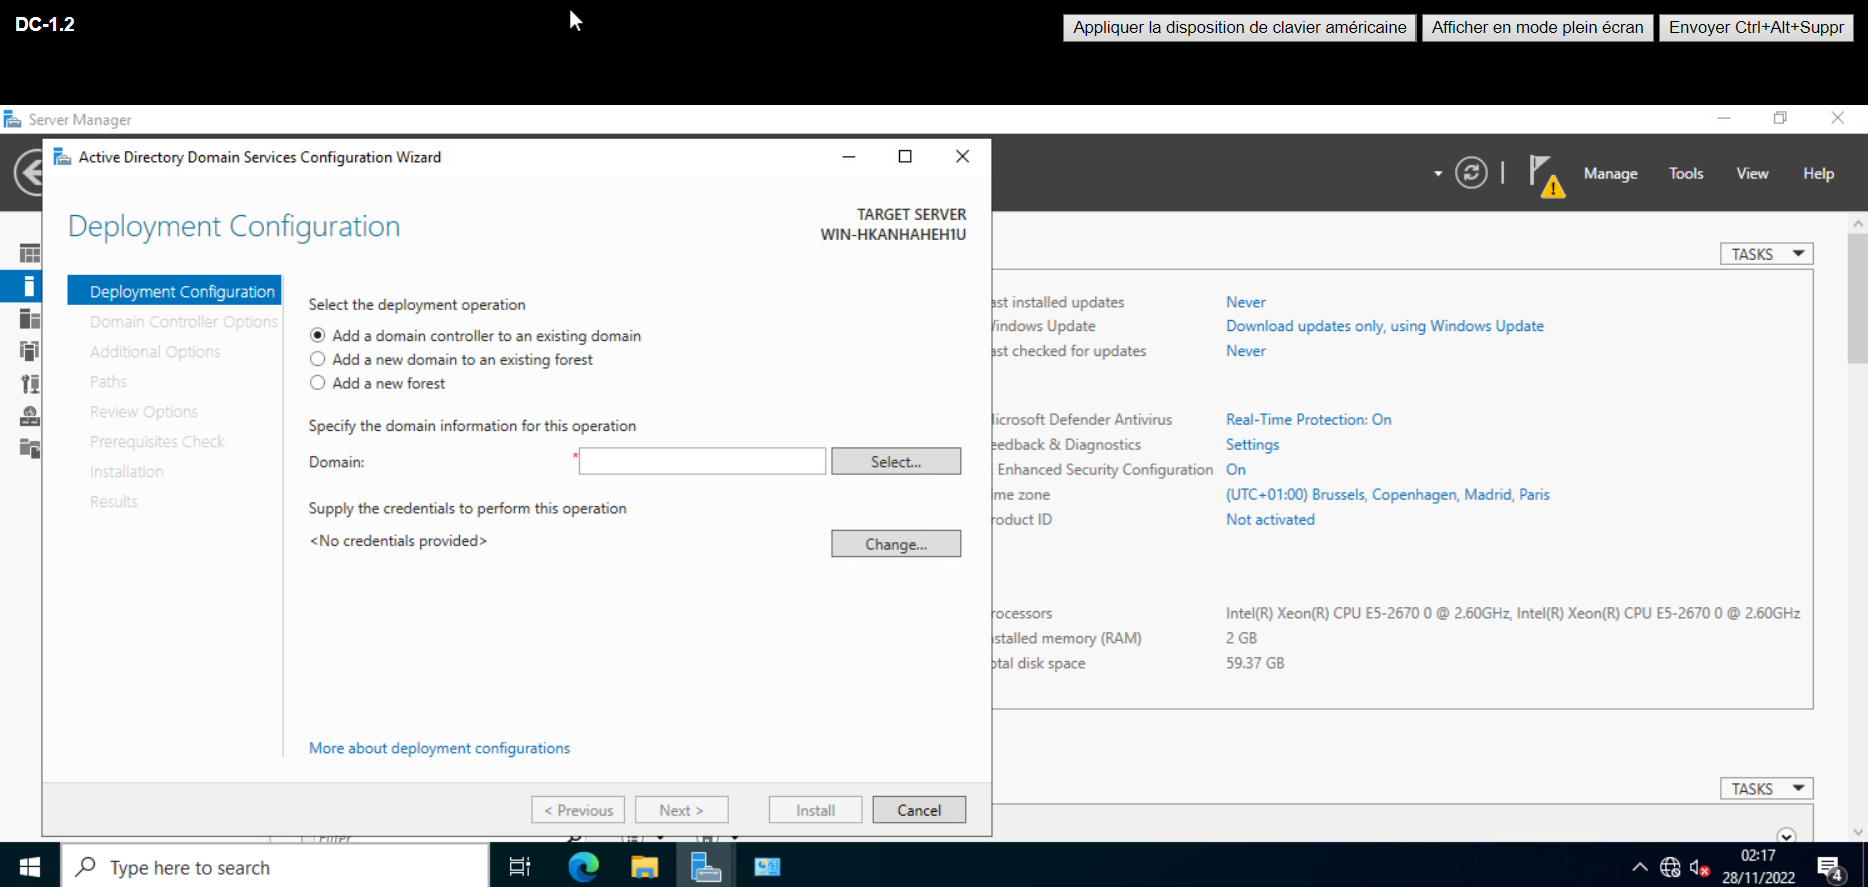Image resolution: width=1868 pixels, height=887 pixels.
Task: Open File Explorer from taskbar
Action: (645, 867)
